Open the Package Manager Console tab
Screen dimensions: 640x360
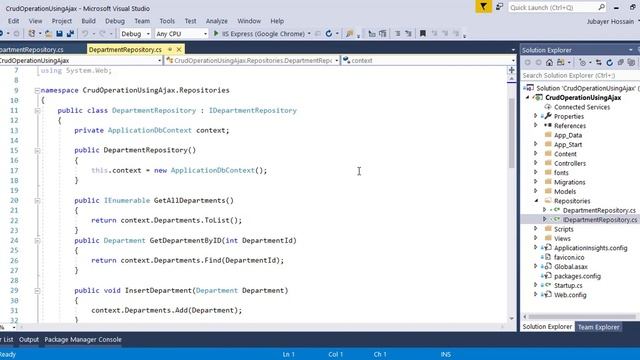point(83,340)
